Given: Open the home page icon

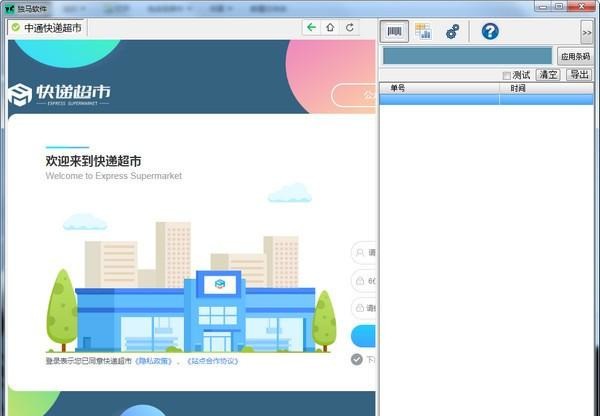Looking at the screenshot, I should (x=330, y=28).
